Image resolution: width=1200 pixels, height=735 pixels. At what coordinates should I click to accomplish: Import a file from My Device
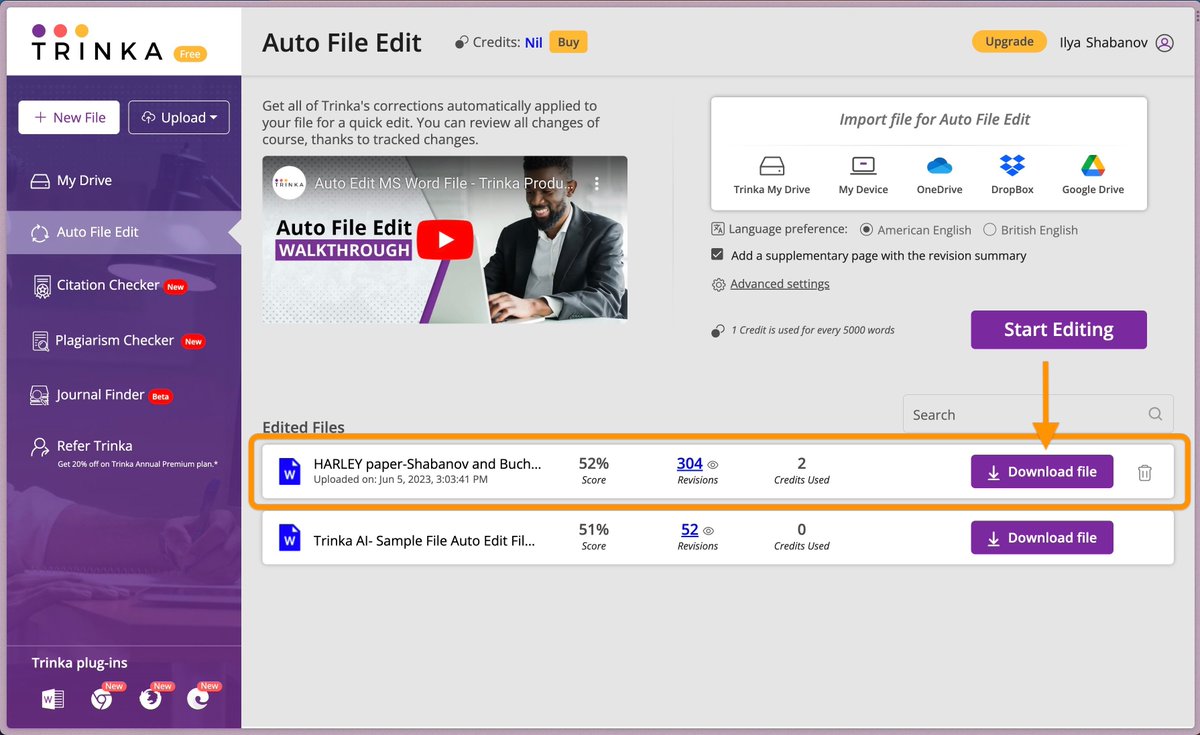pyautogui.click(x=862, y=172)
